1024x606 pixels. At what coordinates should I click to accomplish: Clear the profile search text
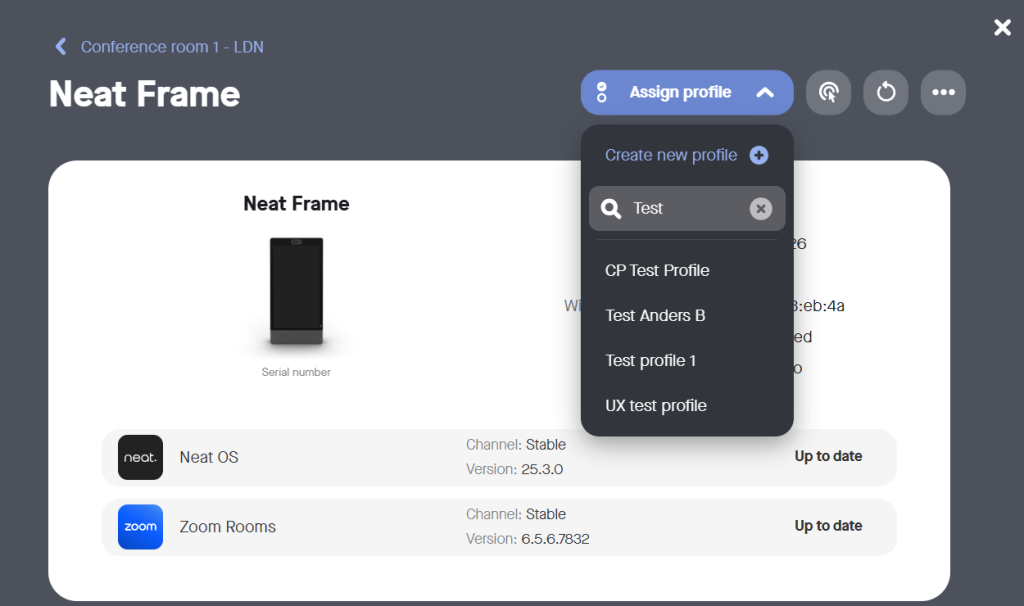tap(761, 208)
